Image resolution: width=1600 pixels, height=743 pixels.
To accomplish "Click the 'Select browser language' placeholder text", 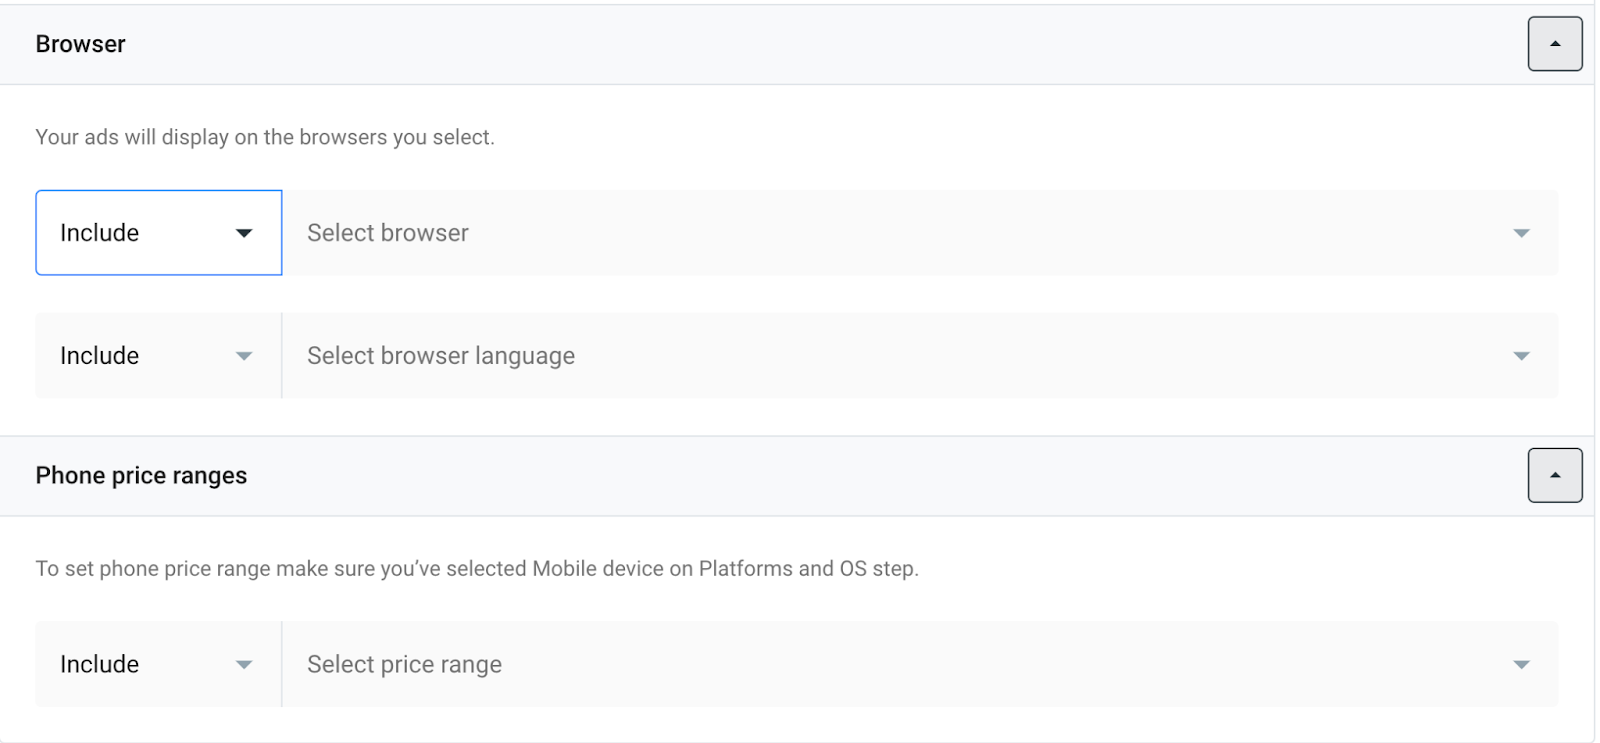I will click(x=441, y=356).
